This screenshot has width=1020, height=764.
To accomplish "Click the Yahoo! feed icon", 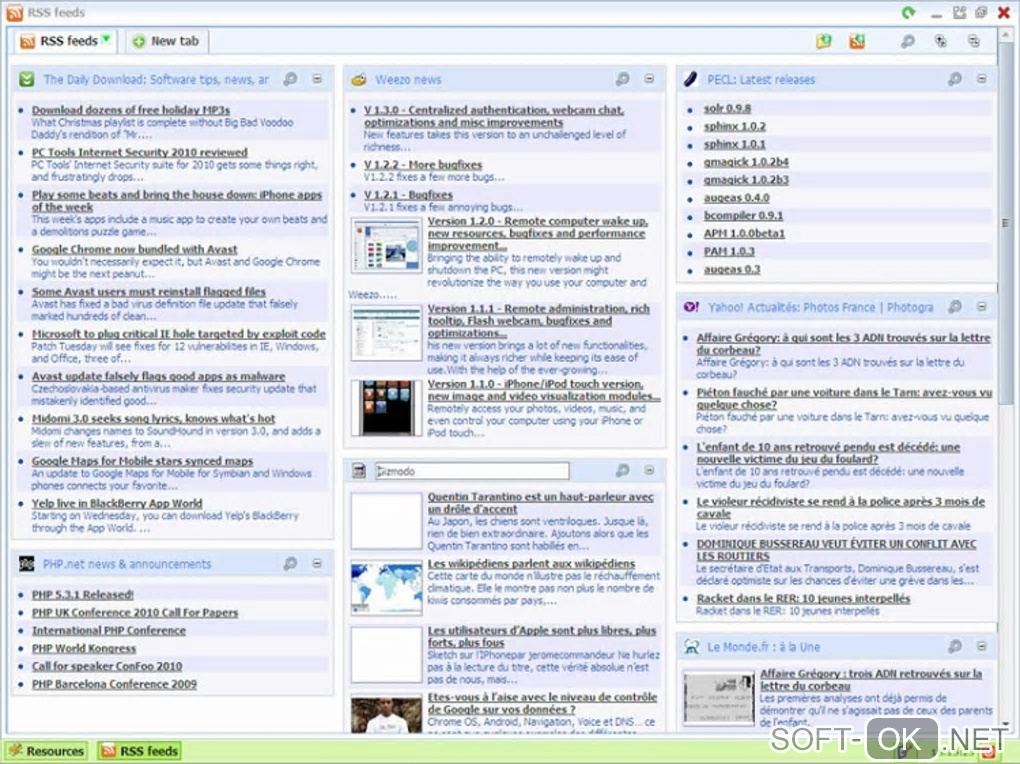I will point(691,307).
